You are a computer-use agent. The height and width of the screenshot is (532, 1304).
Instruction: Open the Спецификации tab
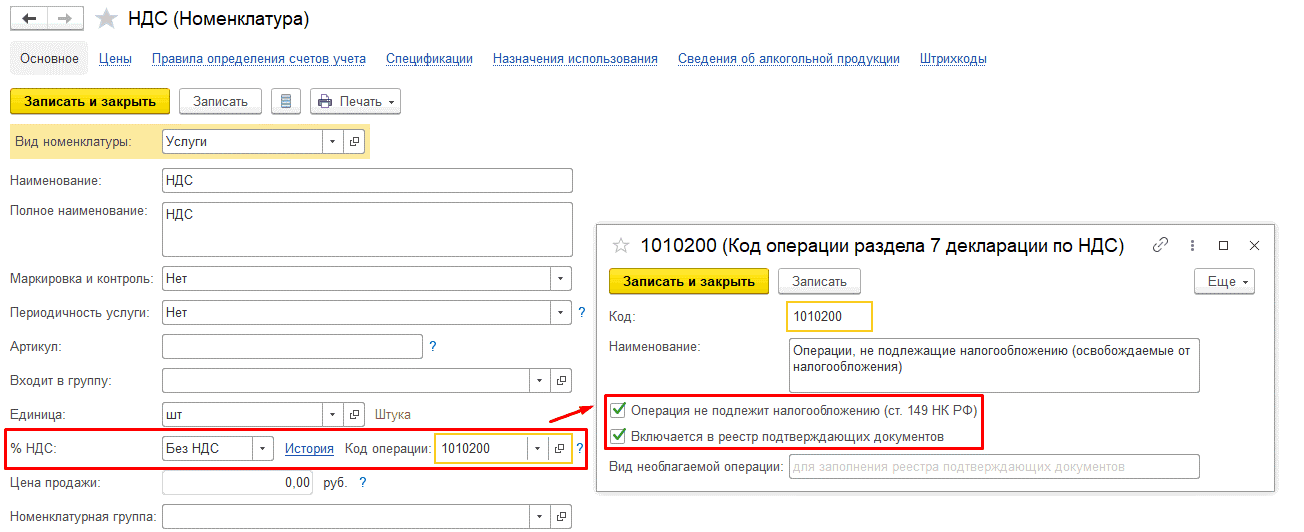[429, 59]
